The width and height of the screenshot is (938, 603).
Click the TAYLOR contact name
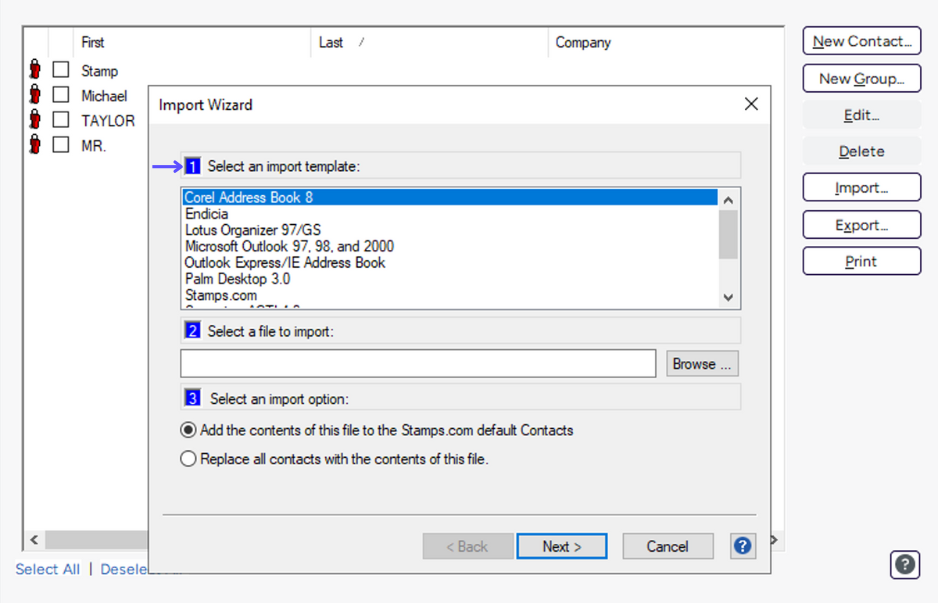108,121
